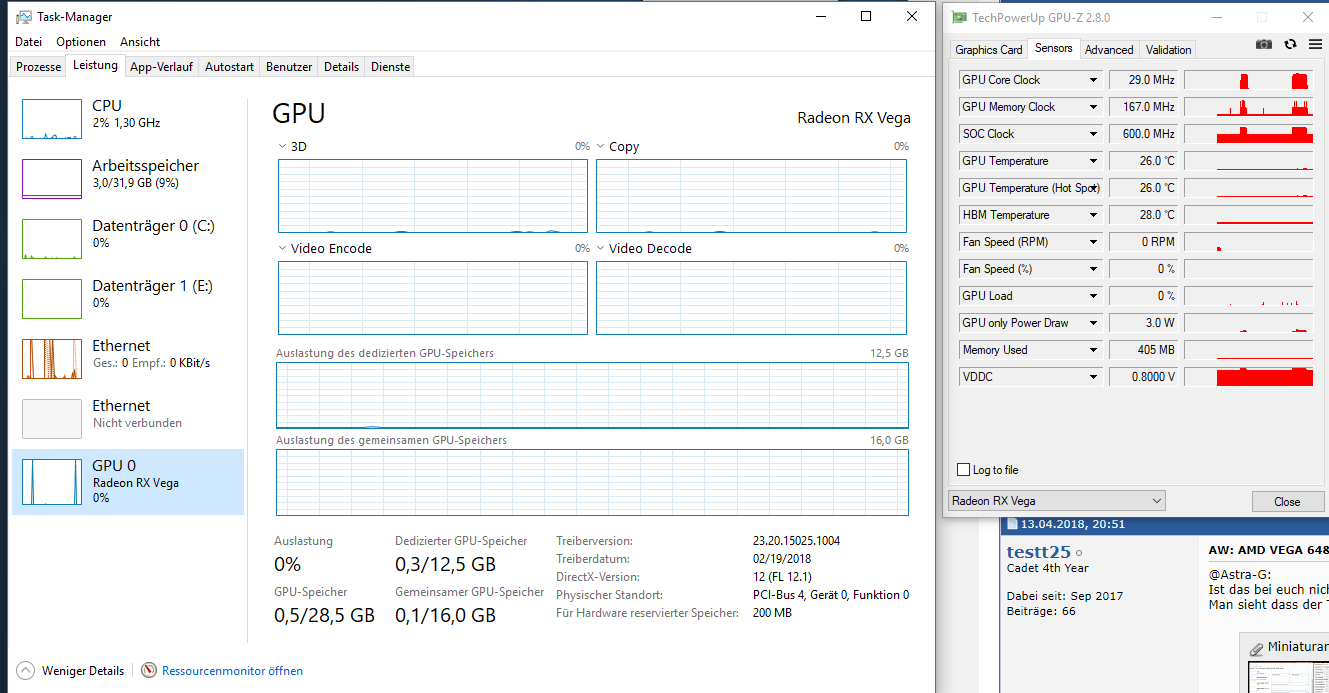Click the 3D engine usage graph
This screenshot has height=693, width=1329.
[x=433, y=195]
